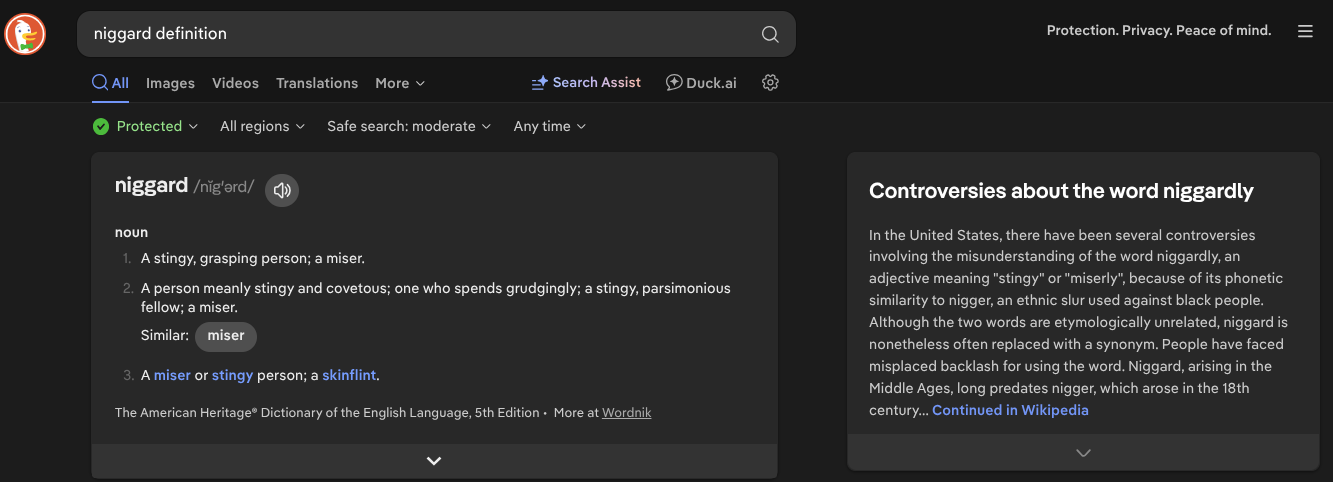Click the green Protected checkmark icon
The height and width of the screenshot is (482, 1333).
point(101,126)
